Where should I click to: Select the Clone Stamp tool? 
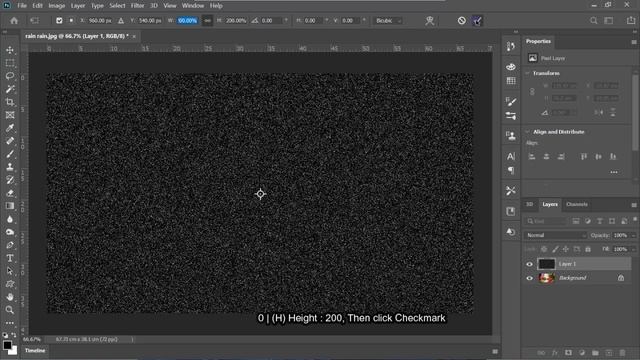click(10, 167)
